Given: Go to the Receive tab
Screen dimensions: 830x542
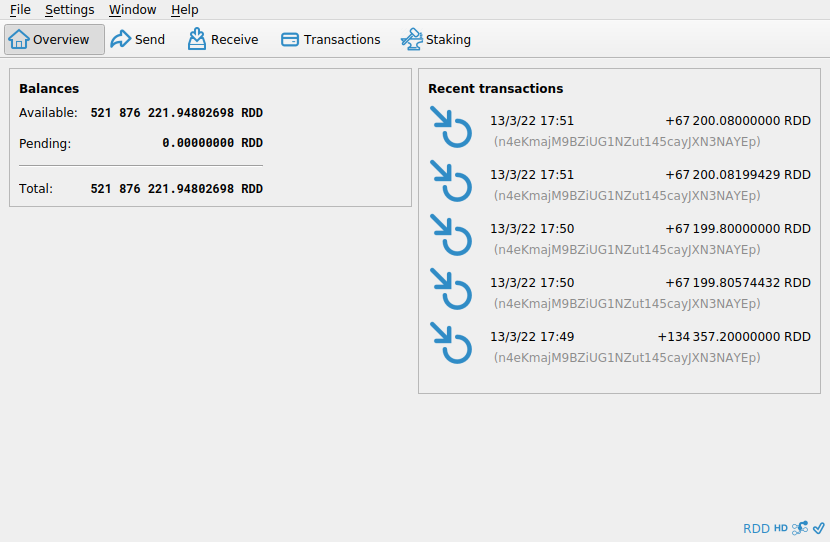Looking at the screenshot, I should (222, 39).
